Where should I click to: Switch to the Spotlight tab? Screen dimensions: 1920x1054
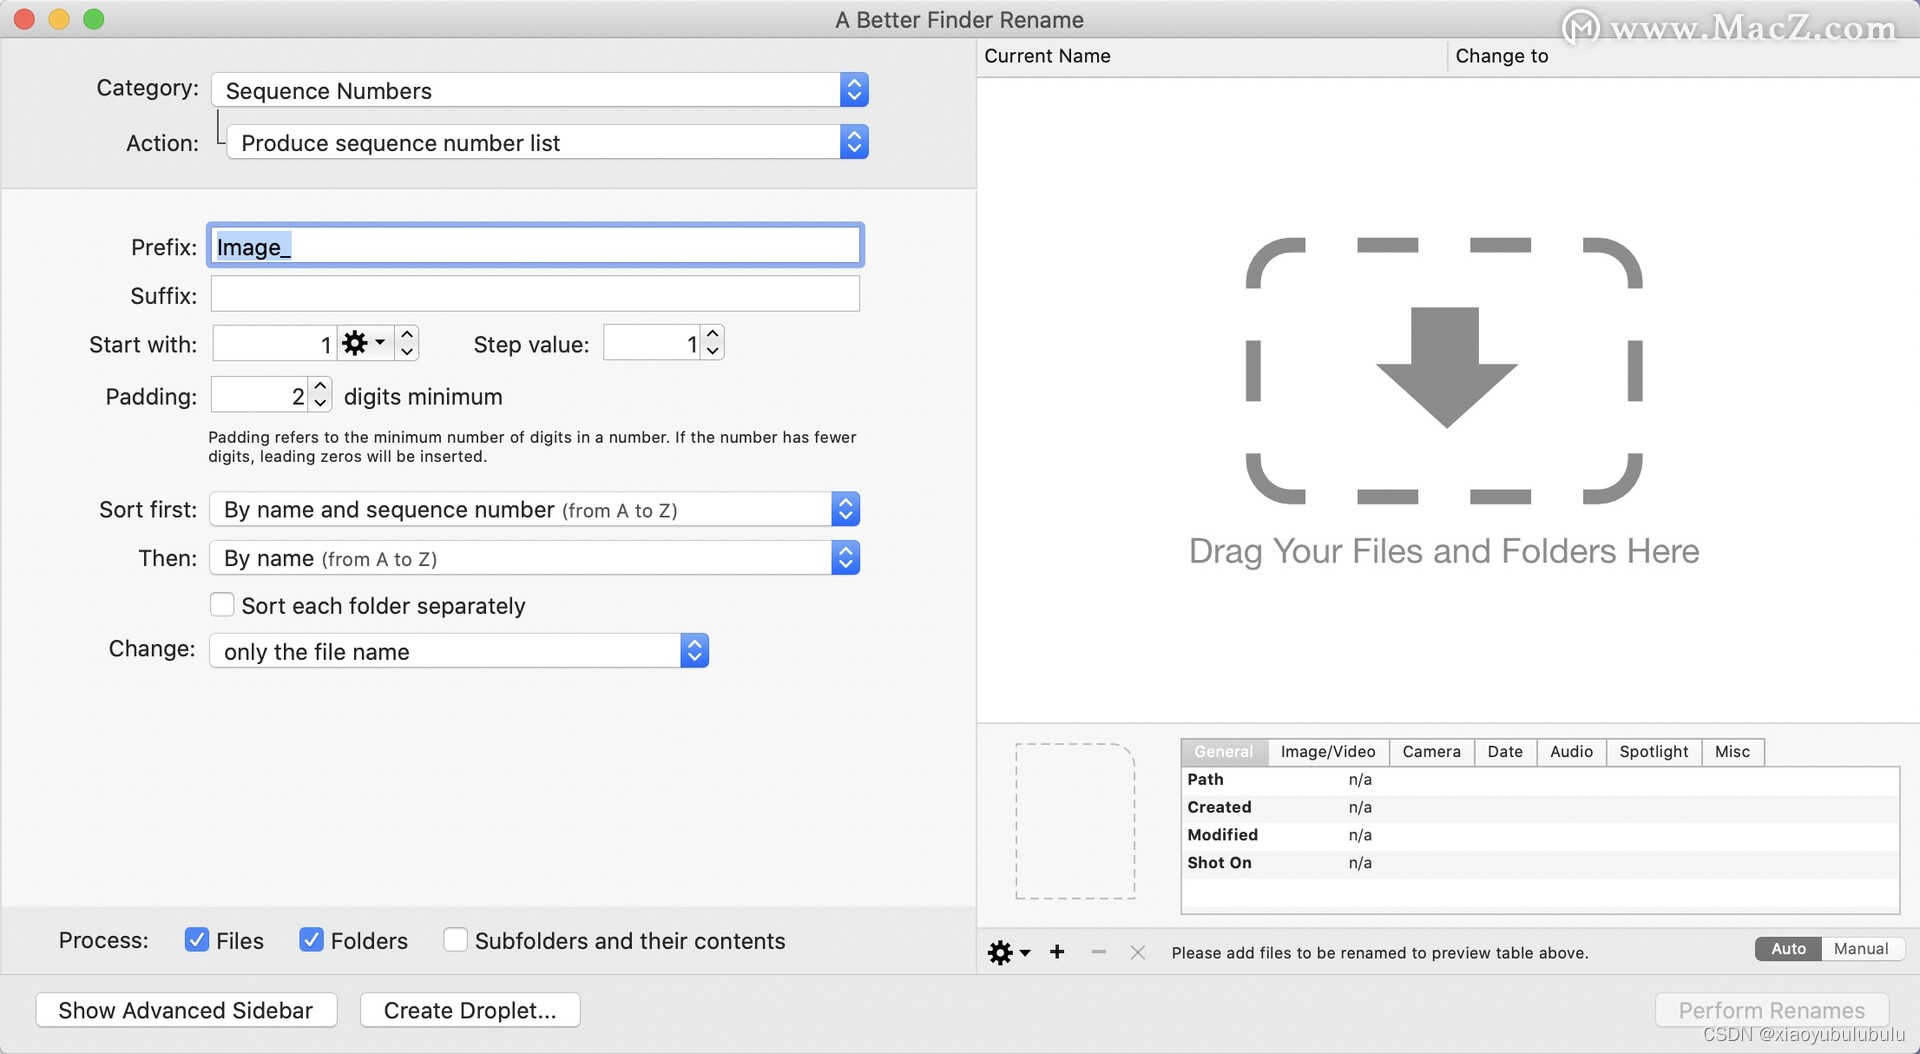coord(1654,752)
